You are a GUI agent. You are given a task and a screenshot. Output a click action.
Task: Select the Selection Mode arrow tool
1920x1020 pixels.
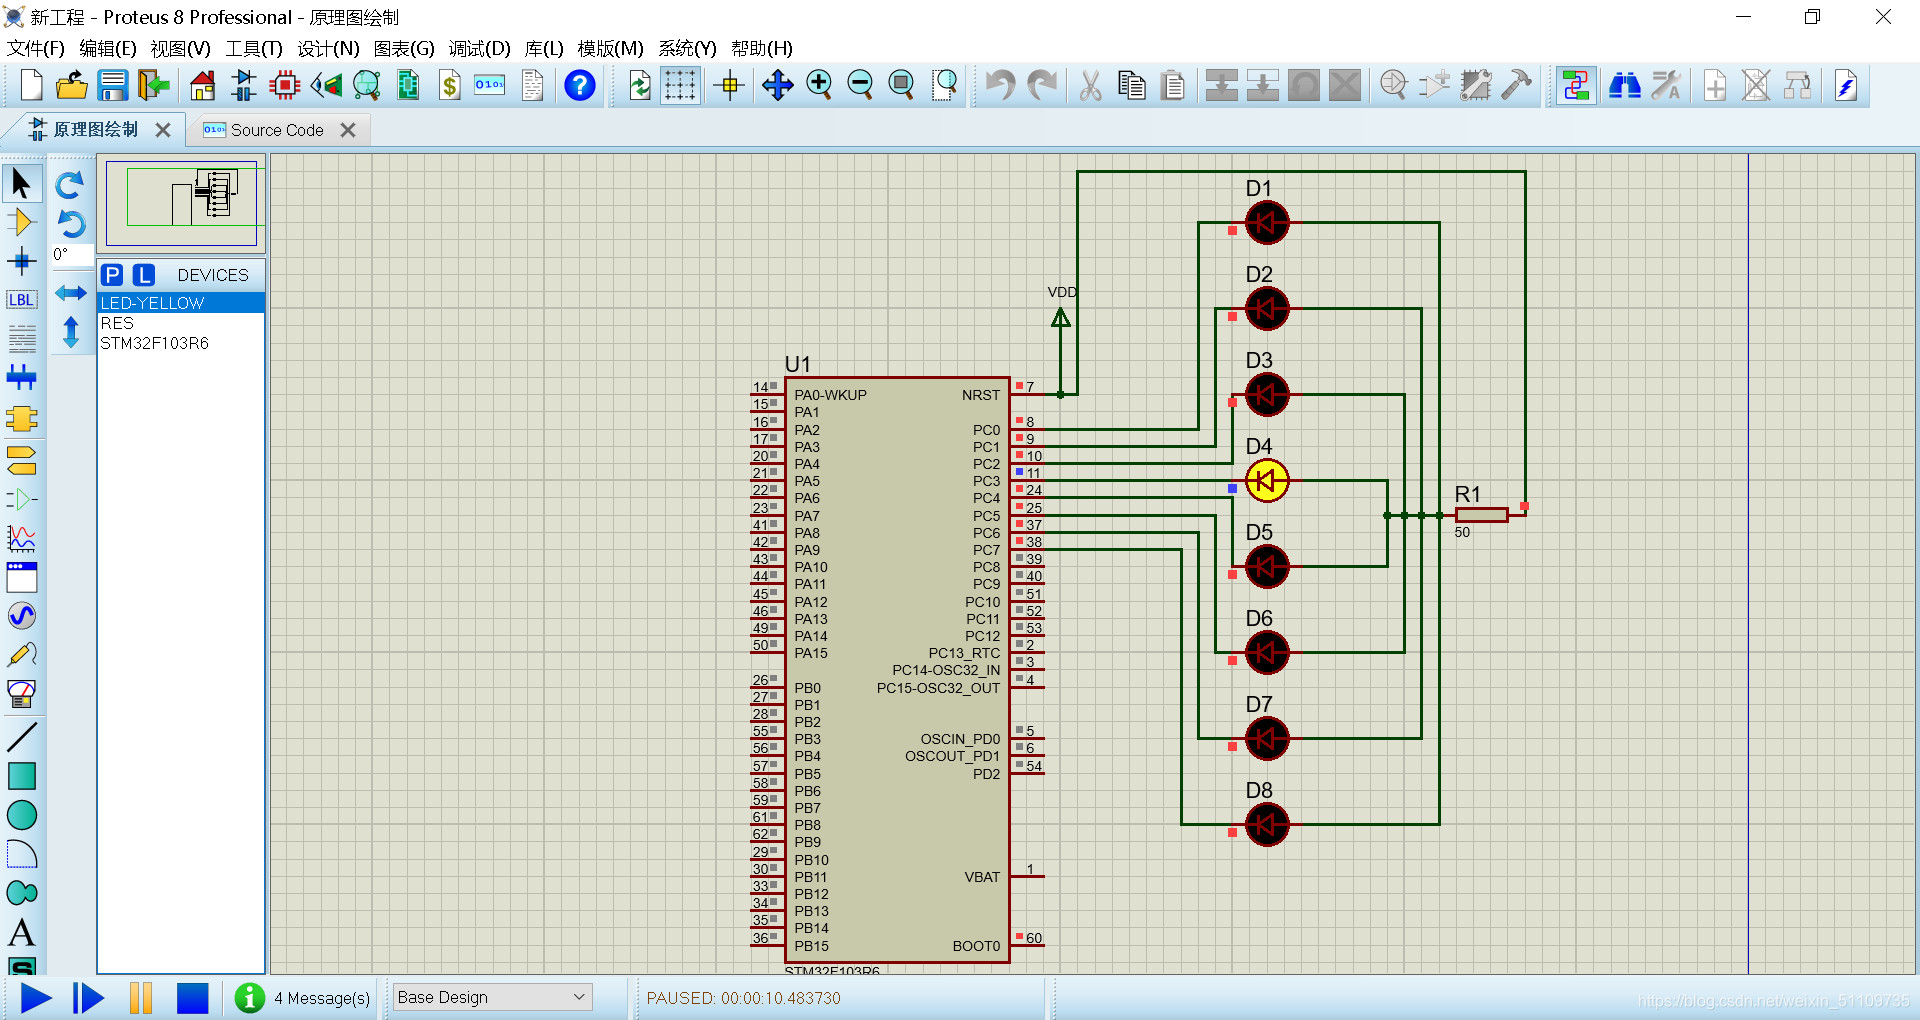[21, 184]
